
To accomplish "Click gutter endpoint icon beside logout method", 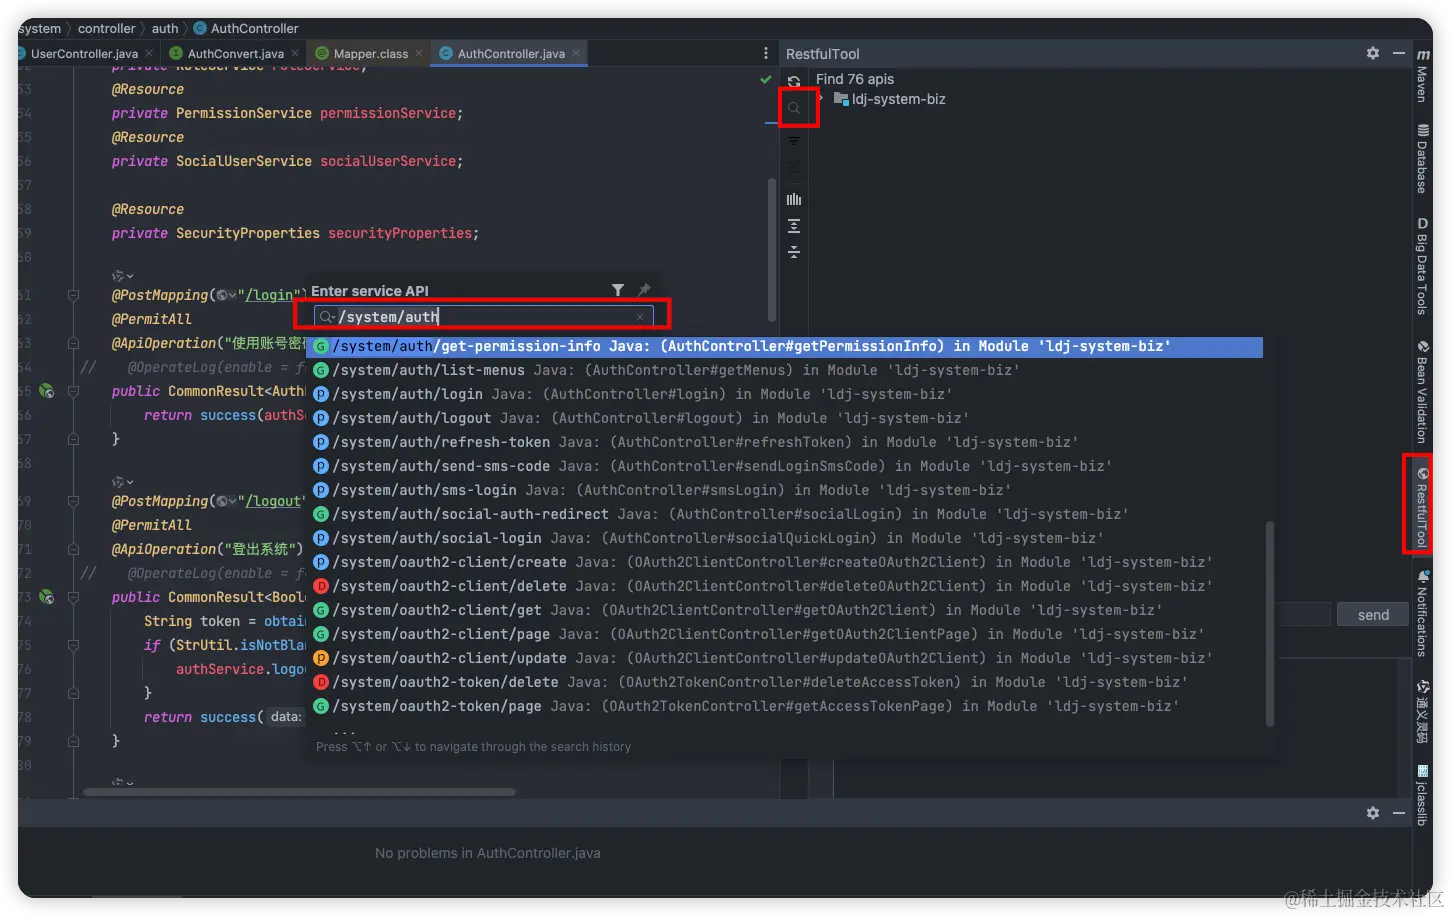I will pyautogui.click(x=46, y=597).
